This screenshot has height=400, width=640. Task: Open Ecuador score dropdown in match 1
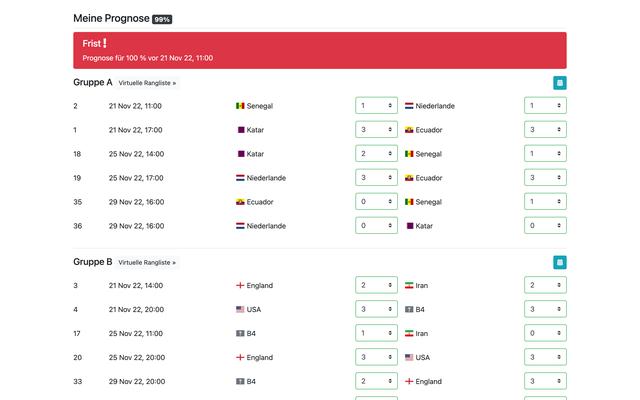545,130
